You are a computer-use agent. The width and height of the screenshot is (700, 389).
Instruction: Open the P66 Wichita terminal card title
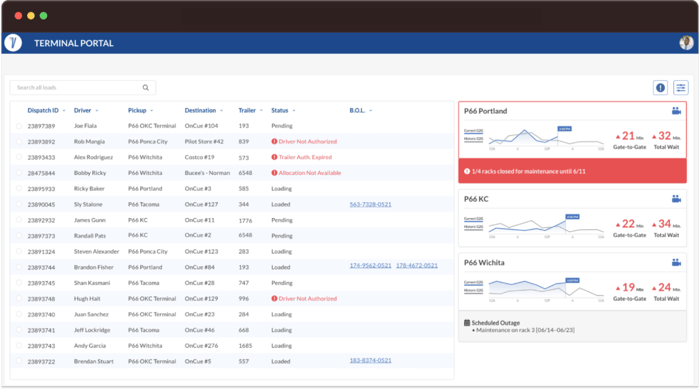484,262
